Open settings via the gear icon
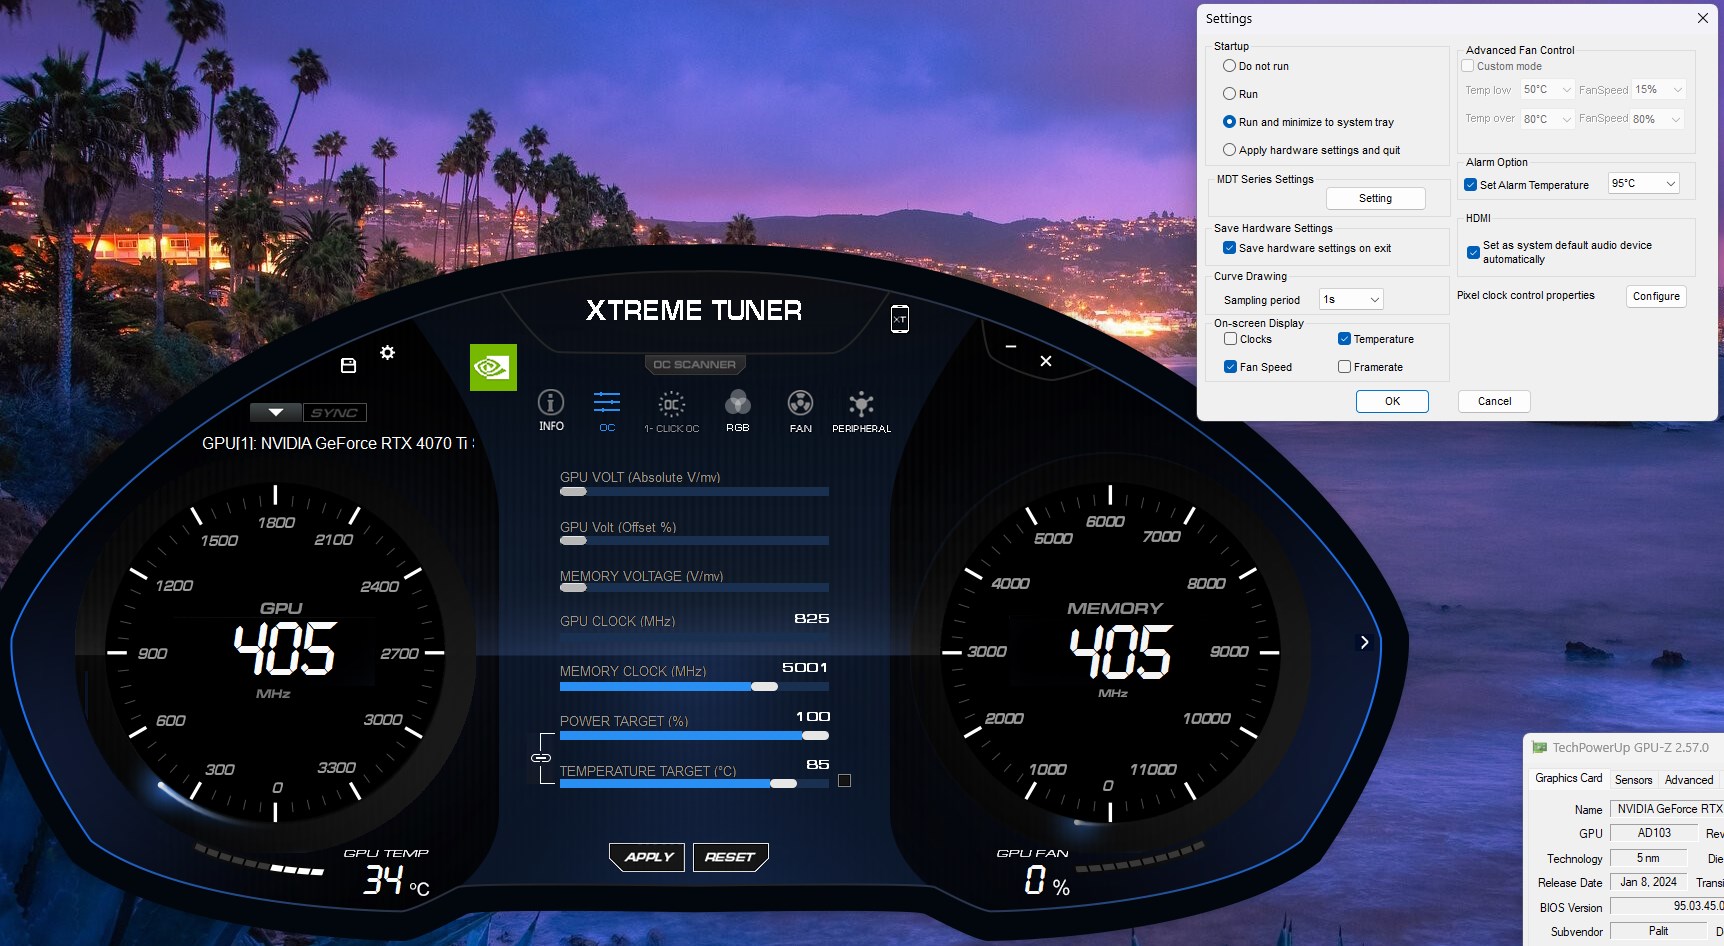Screen dimensions: 1724x946 [x=387, y=352]
